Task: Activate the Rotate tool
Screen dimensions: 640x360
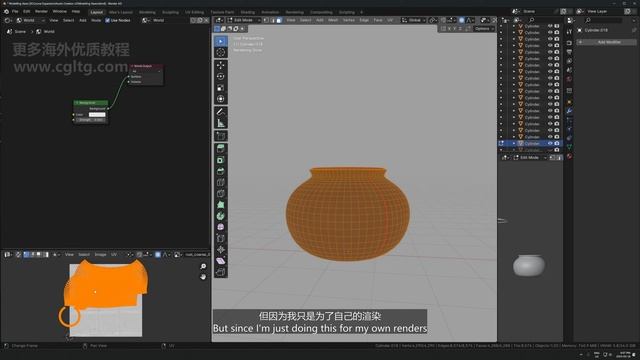Action: coord(221,76)
